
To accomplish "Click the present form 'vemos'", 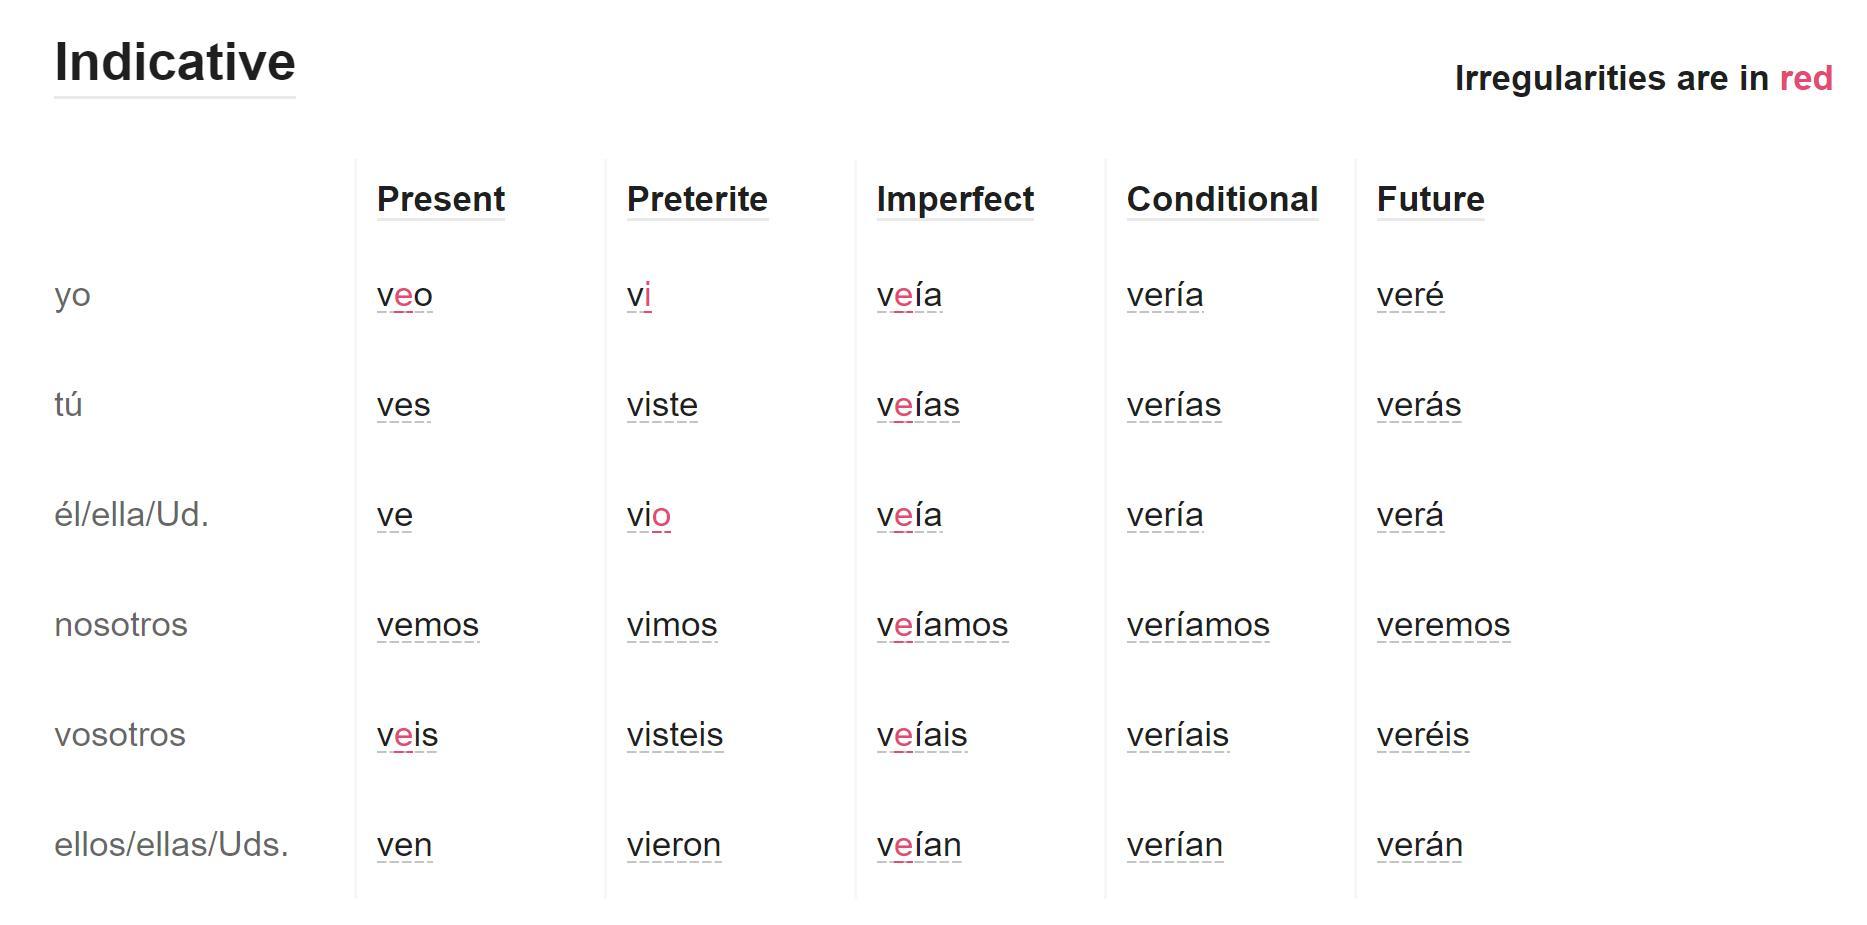I will click(x=427, y=626).
